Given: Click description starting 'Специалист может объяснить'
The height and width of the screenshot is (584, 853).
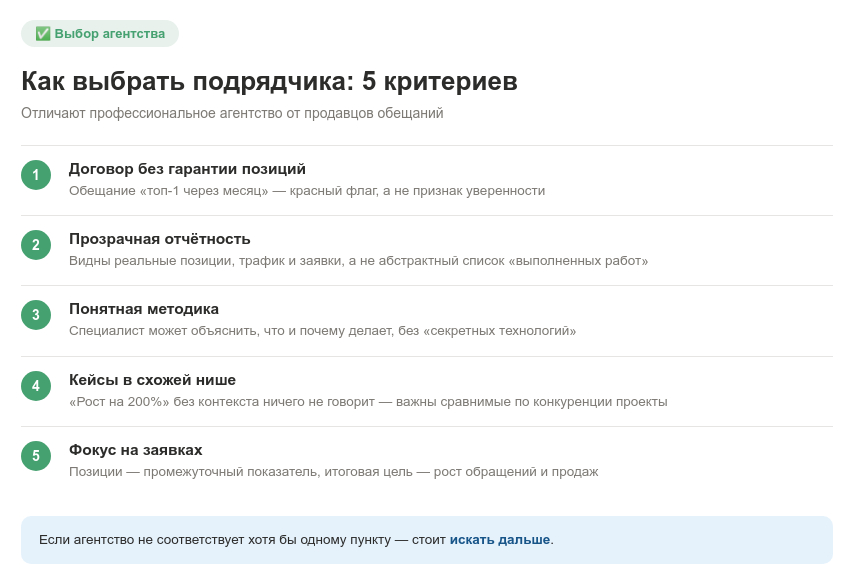Looking at the screenshot, I should point(323,331).
